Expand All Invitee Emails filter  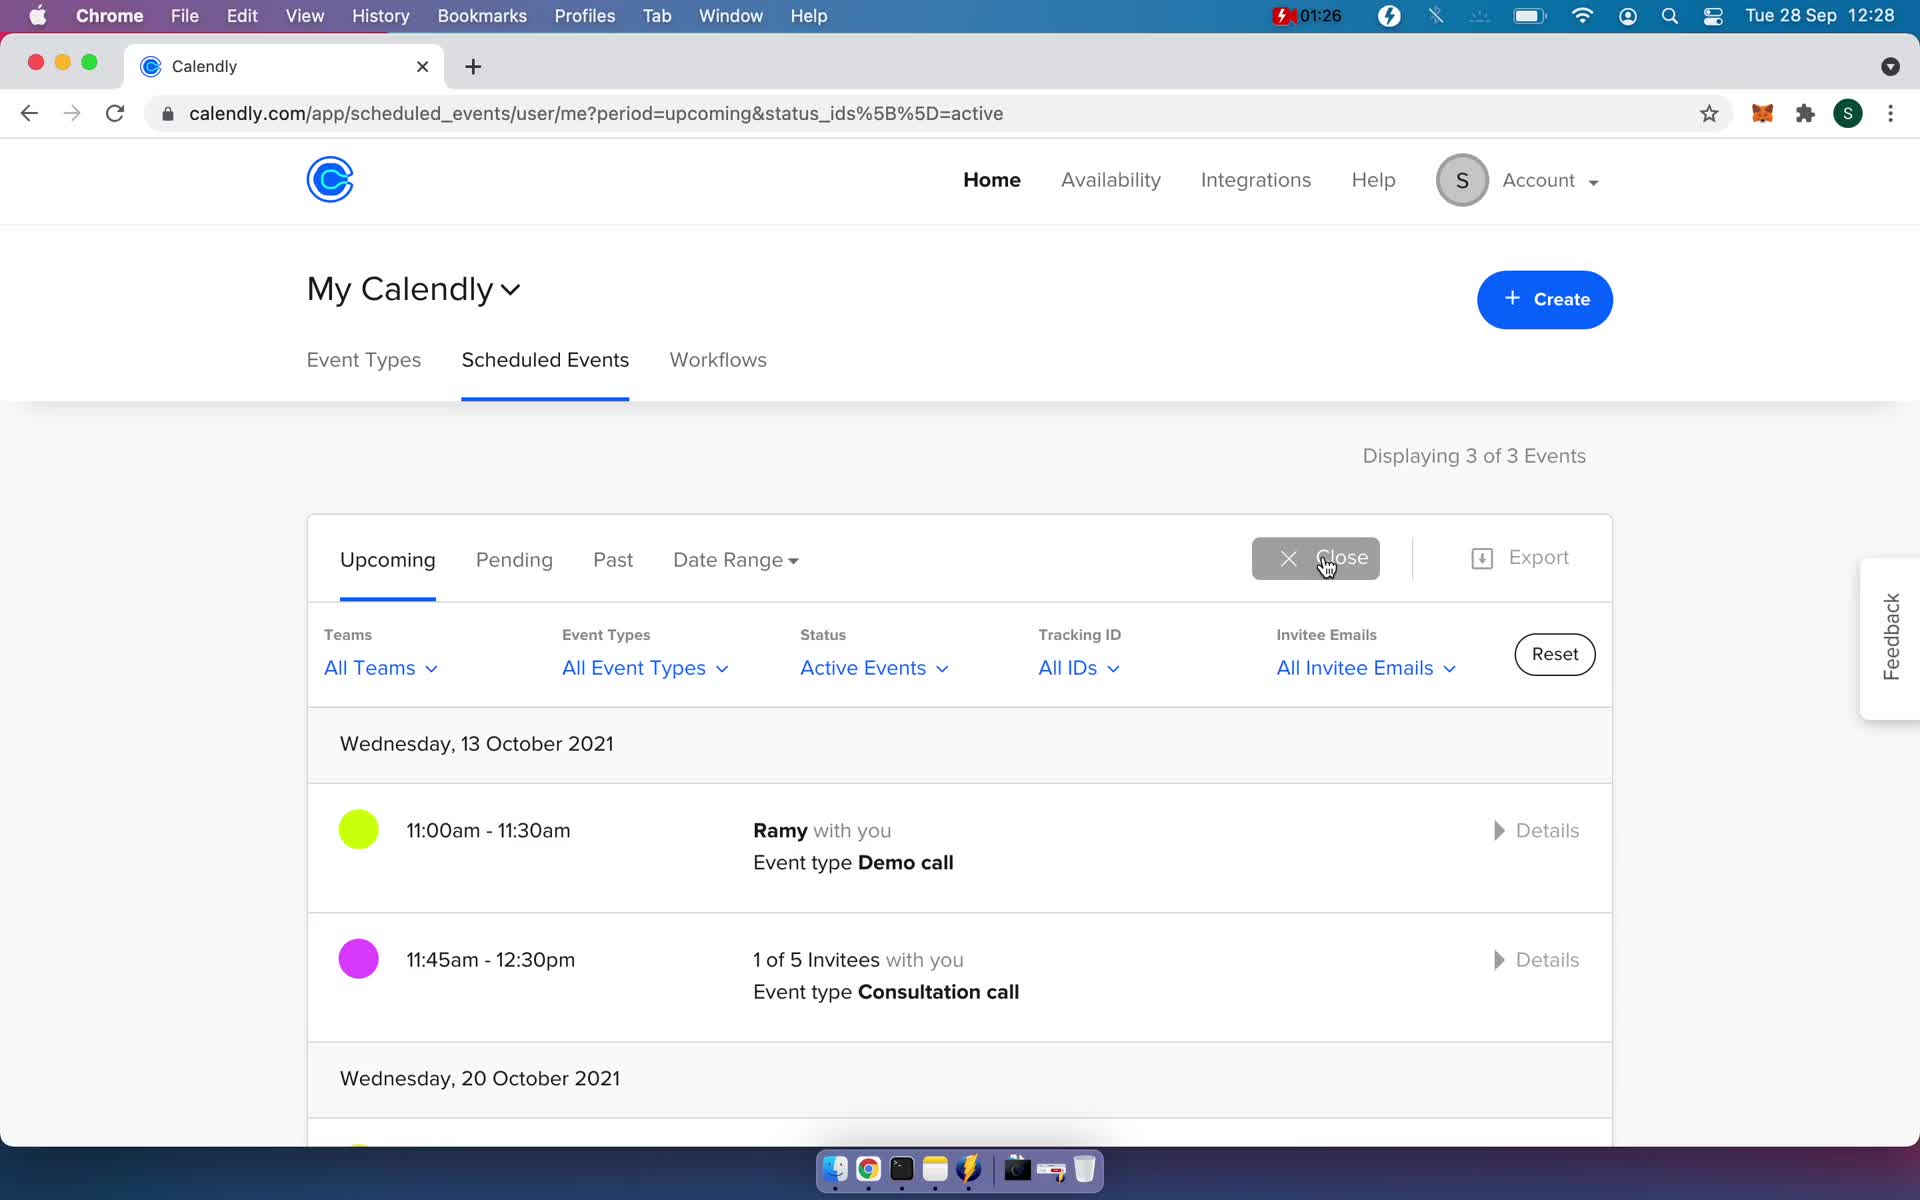(1366, 668)
